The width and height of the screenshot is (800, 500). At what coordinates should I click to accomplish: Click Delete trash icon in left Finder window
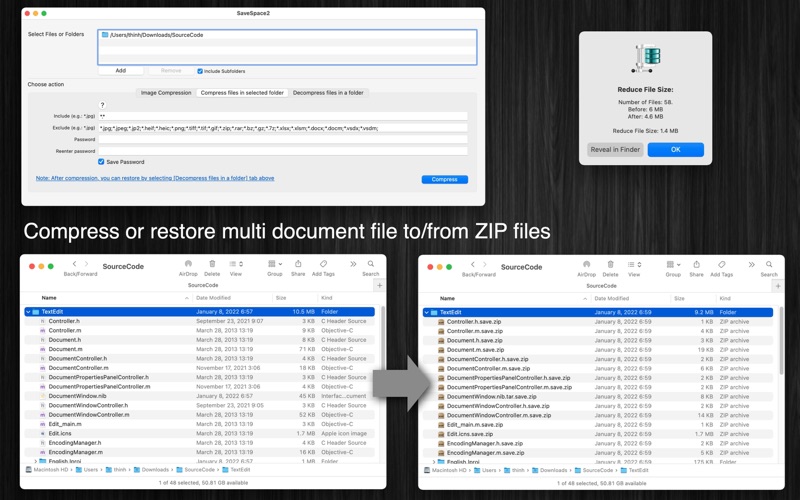pyautogui.click(x=212, y=264)
